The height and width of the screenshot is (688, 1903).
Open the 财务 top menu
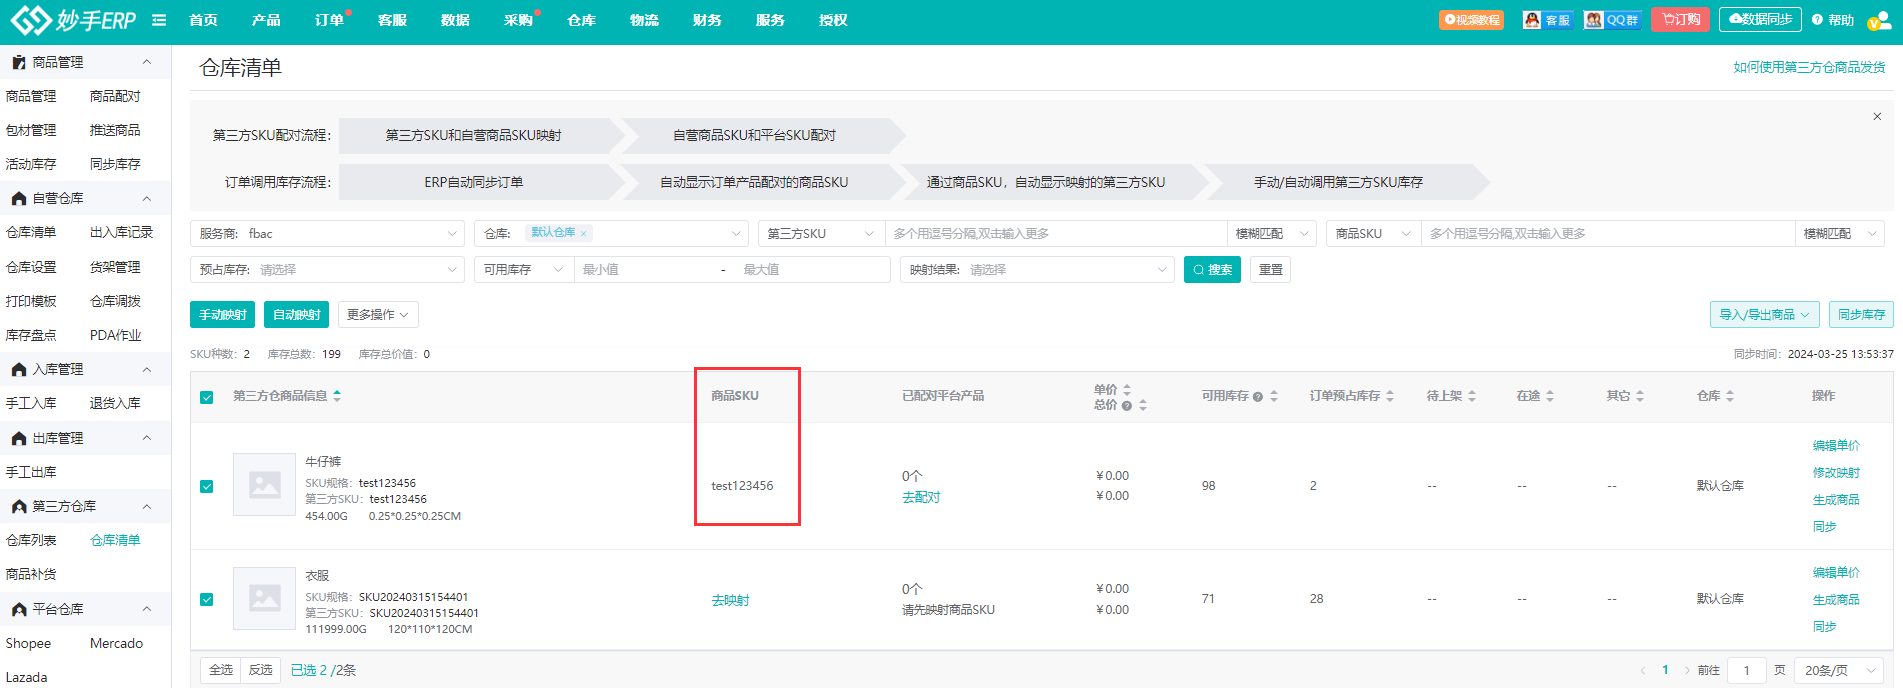[707, 20]
